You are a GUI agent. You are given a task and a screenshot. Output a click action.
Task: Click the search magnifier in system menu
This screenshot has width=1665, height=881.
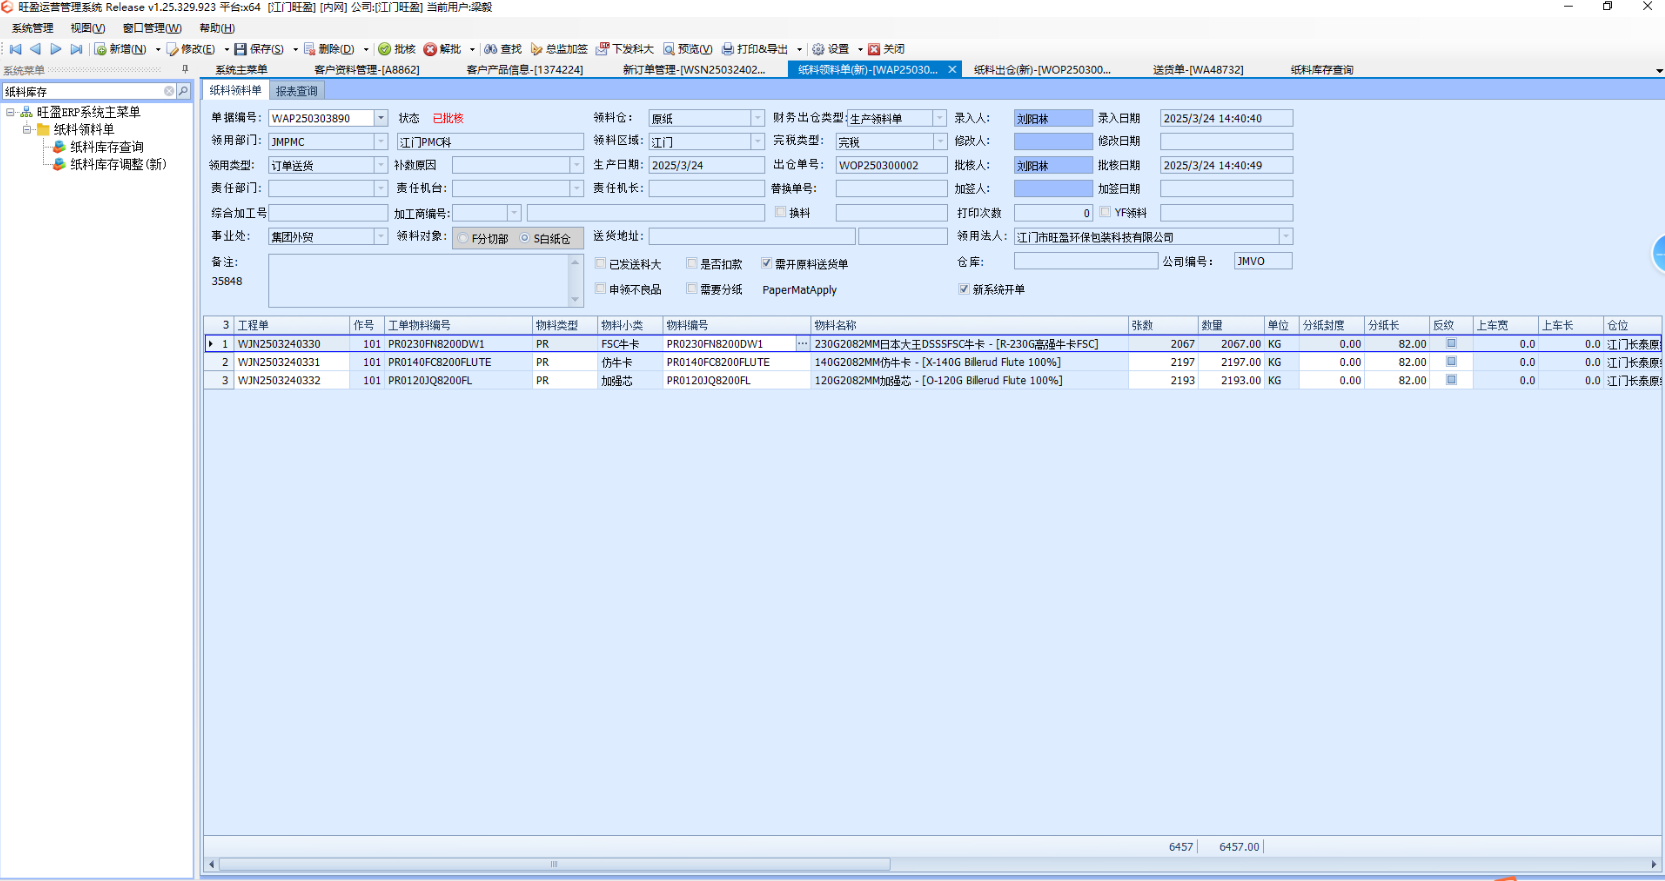(183, 91)
